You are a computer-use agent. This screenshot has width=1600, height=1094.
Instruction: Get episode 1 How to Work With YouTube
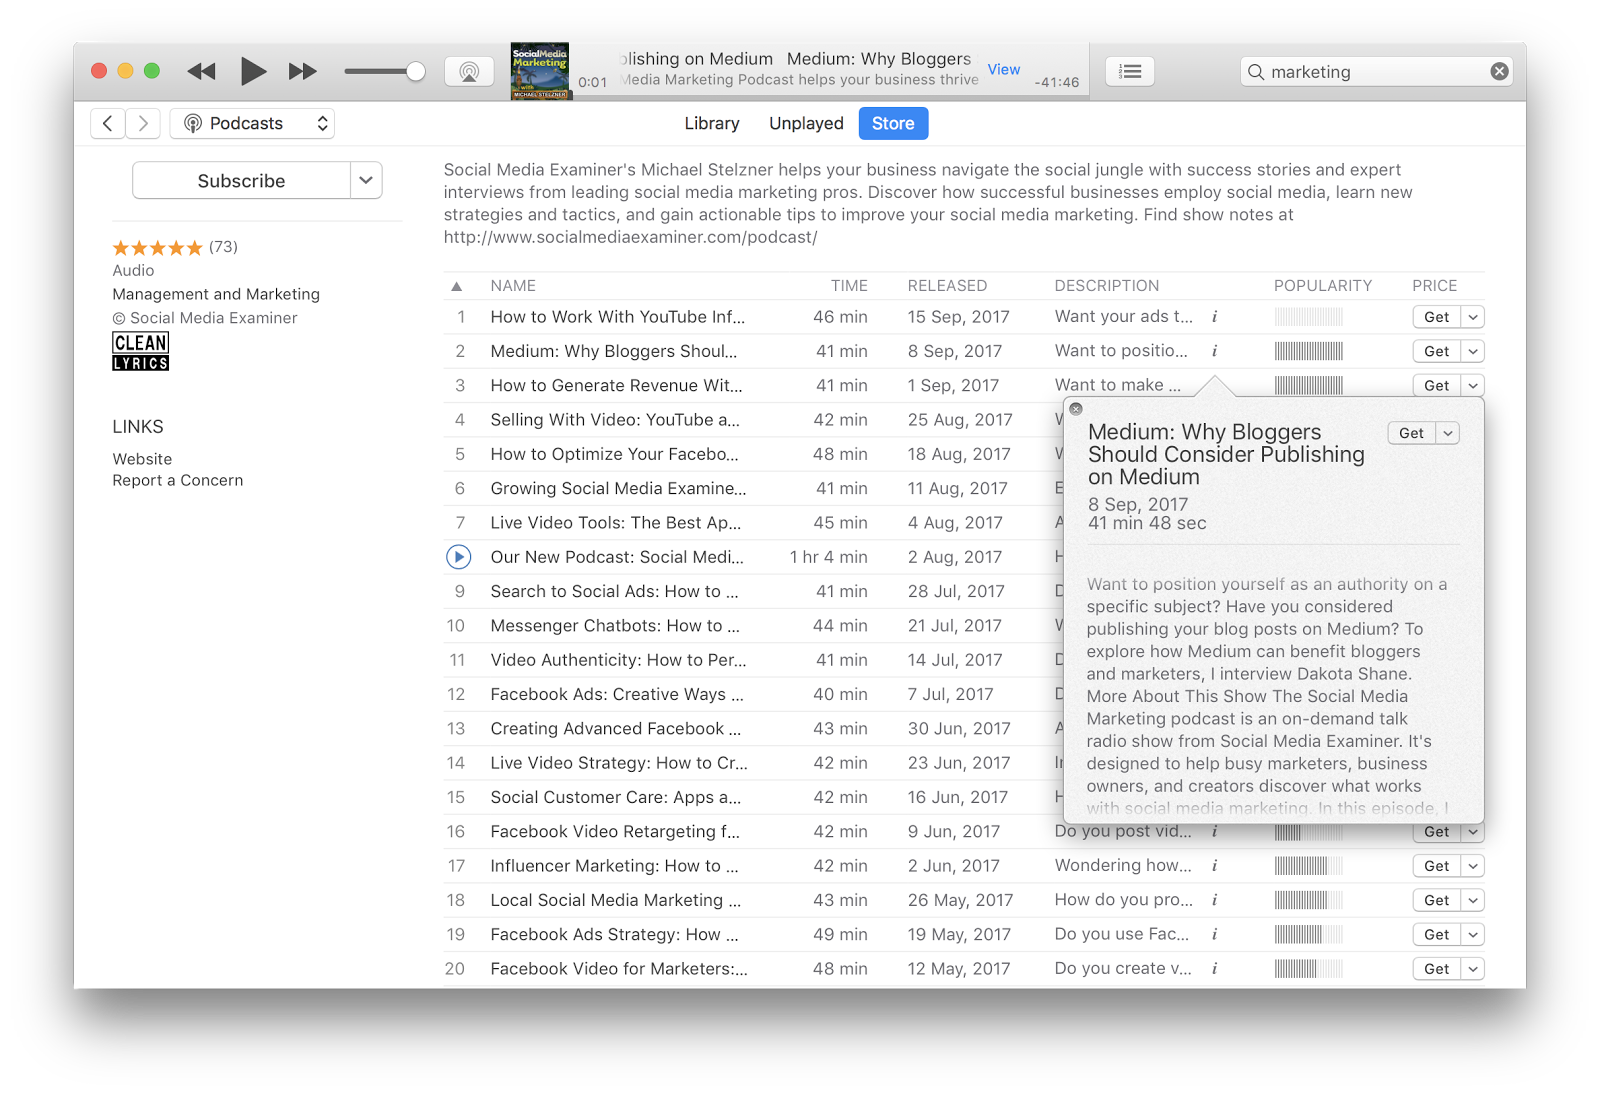coord(1436,317)
